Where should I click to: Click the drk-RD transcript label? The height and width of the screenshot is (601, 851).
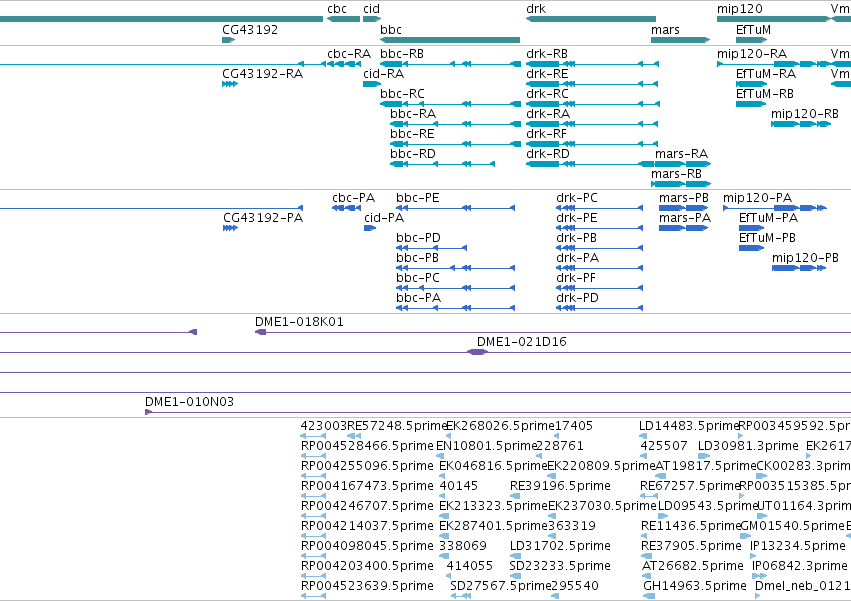coord(548,154)
